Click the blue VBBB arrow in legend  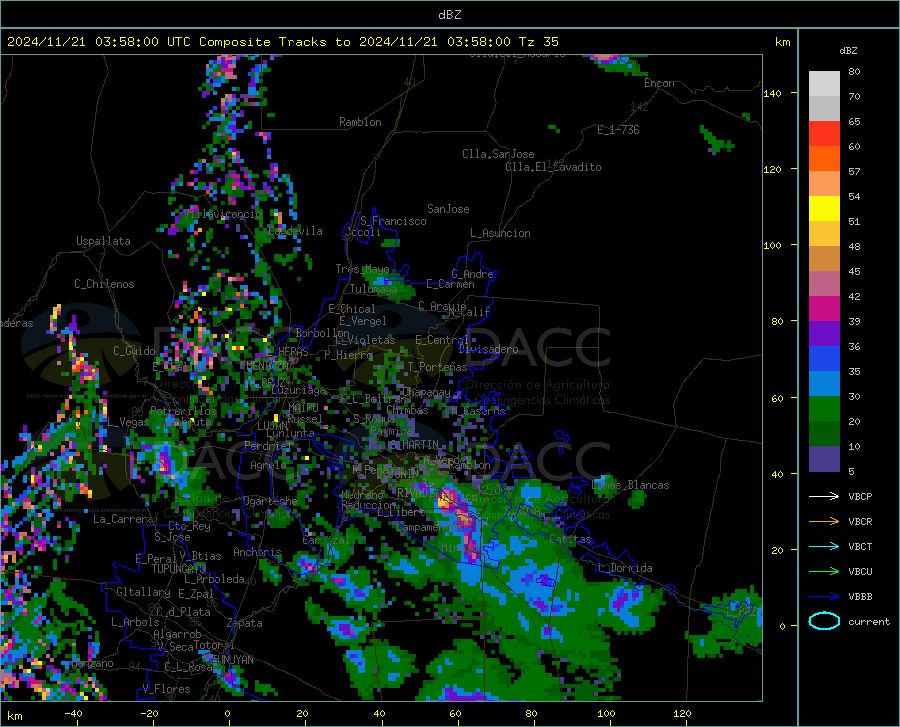(x=824, y=597)
